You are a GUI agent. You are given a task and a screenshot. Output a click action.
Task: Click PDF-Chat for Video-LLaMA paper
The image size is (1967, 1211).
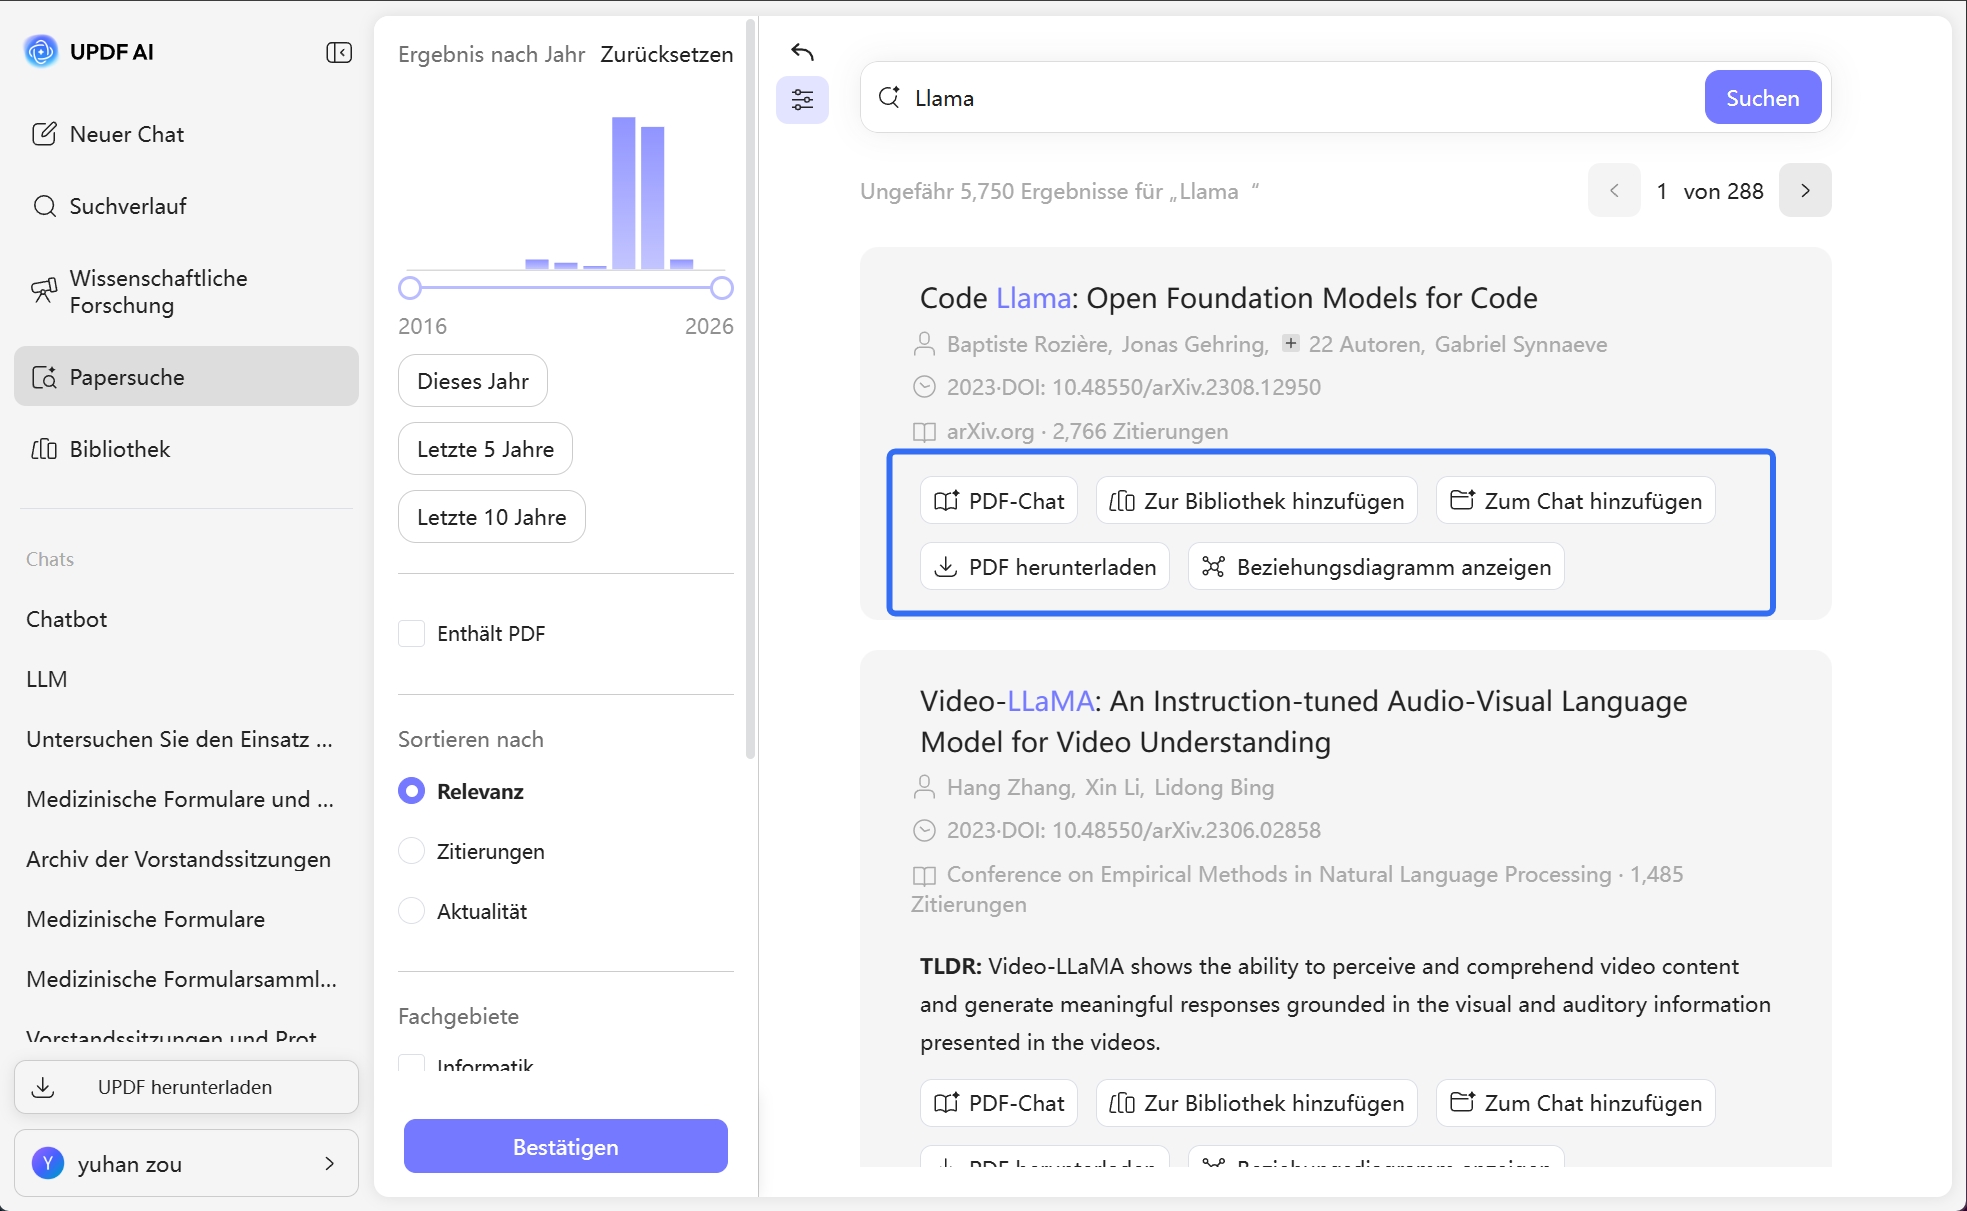[x=999, y=1103]
